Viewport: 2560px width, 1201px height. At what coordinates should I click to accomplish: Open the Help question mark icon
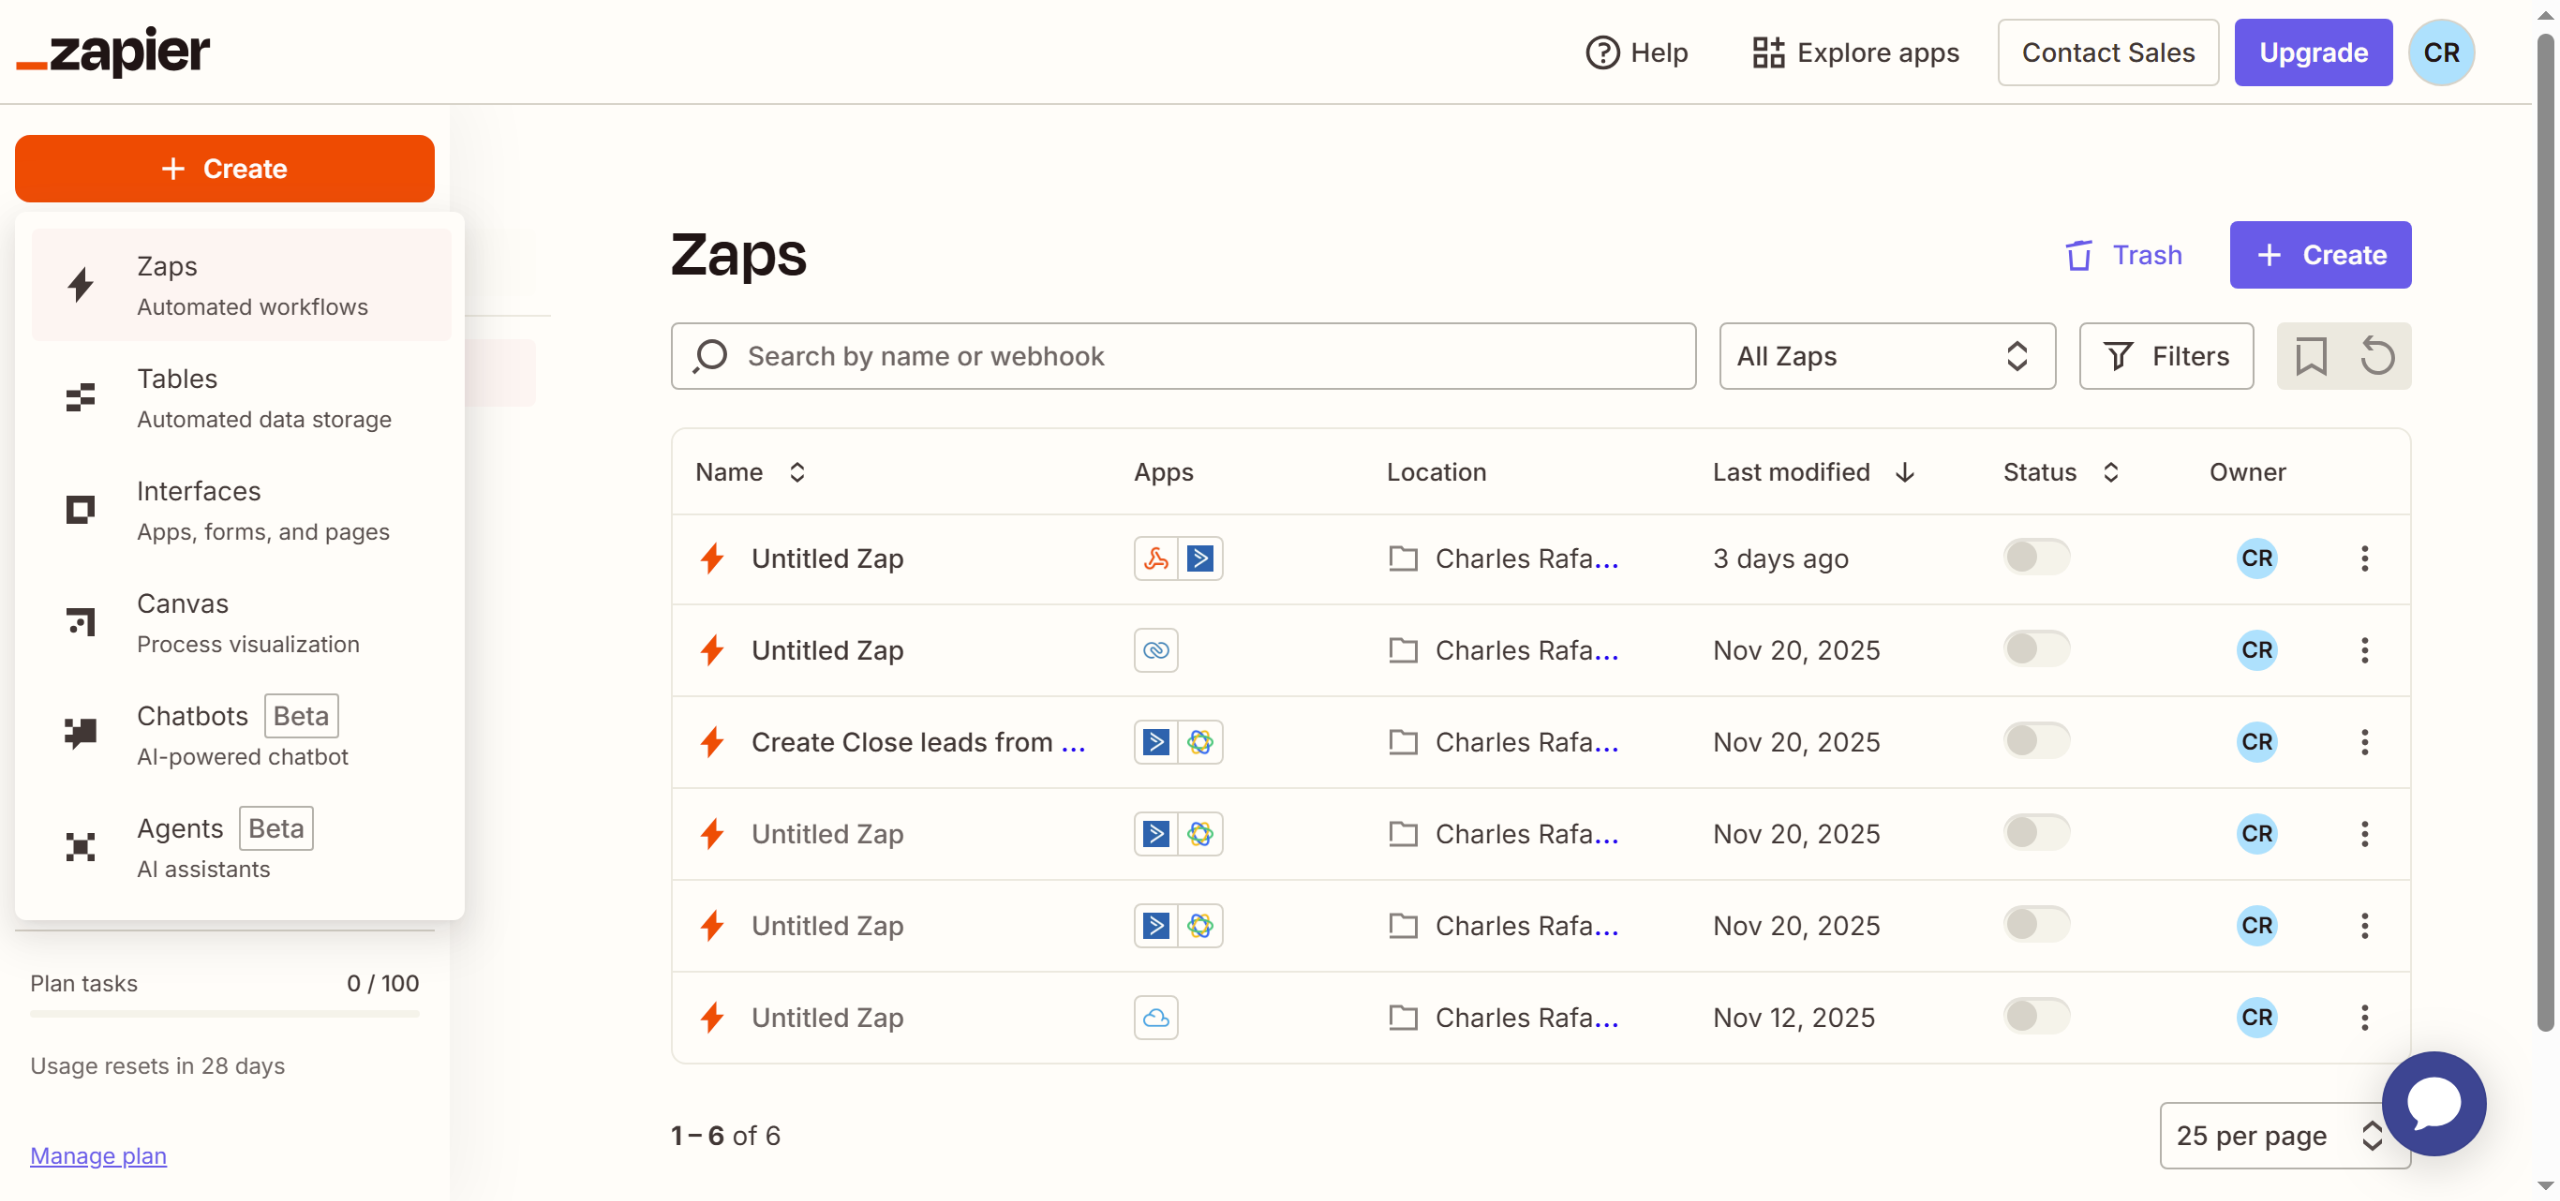click(x=1602, y=53)
